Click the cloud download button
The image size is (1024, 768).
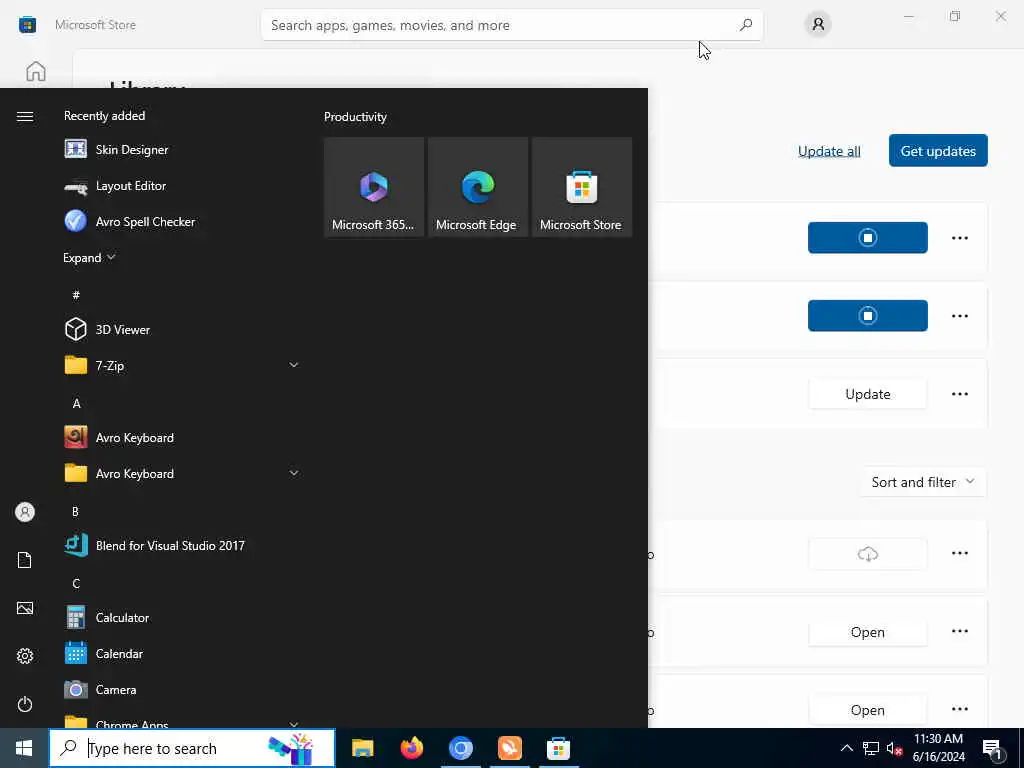pyautogui.click(x=867, y=554)
